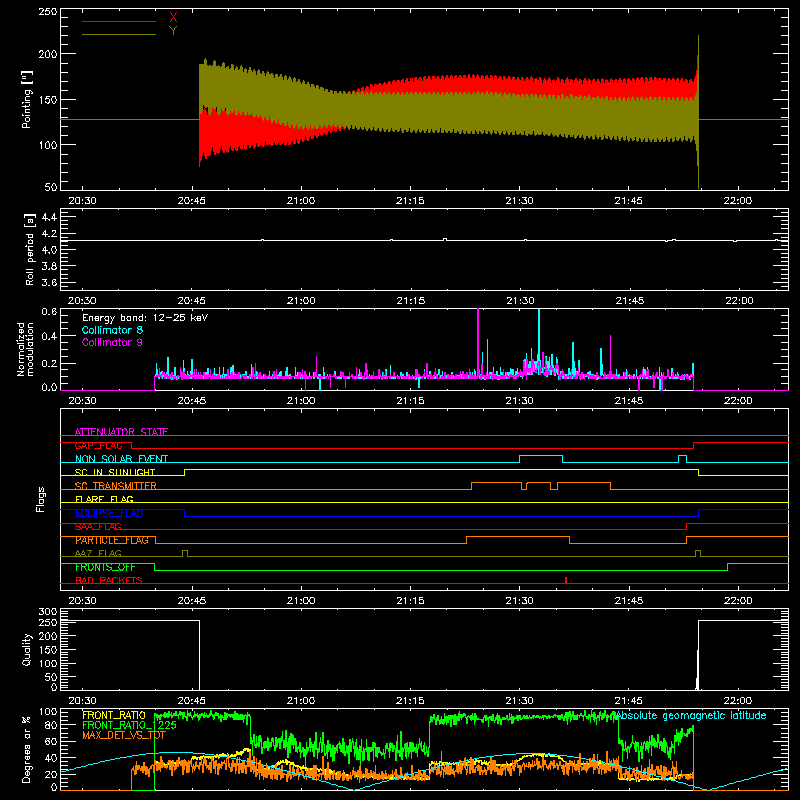Click the 'Pointing' vertical axis title
Image resolution: width=800 pixels, height=800 pixels.
27,99
